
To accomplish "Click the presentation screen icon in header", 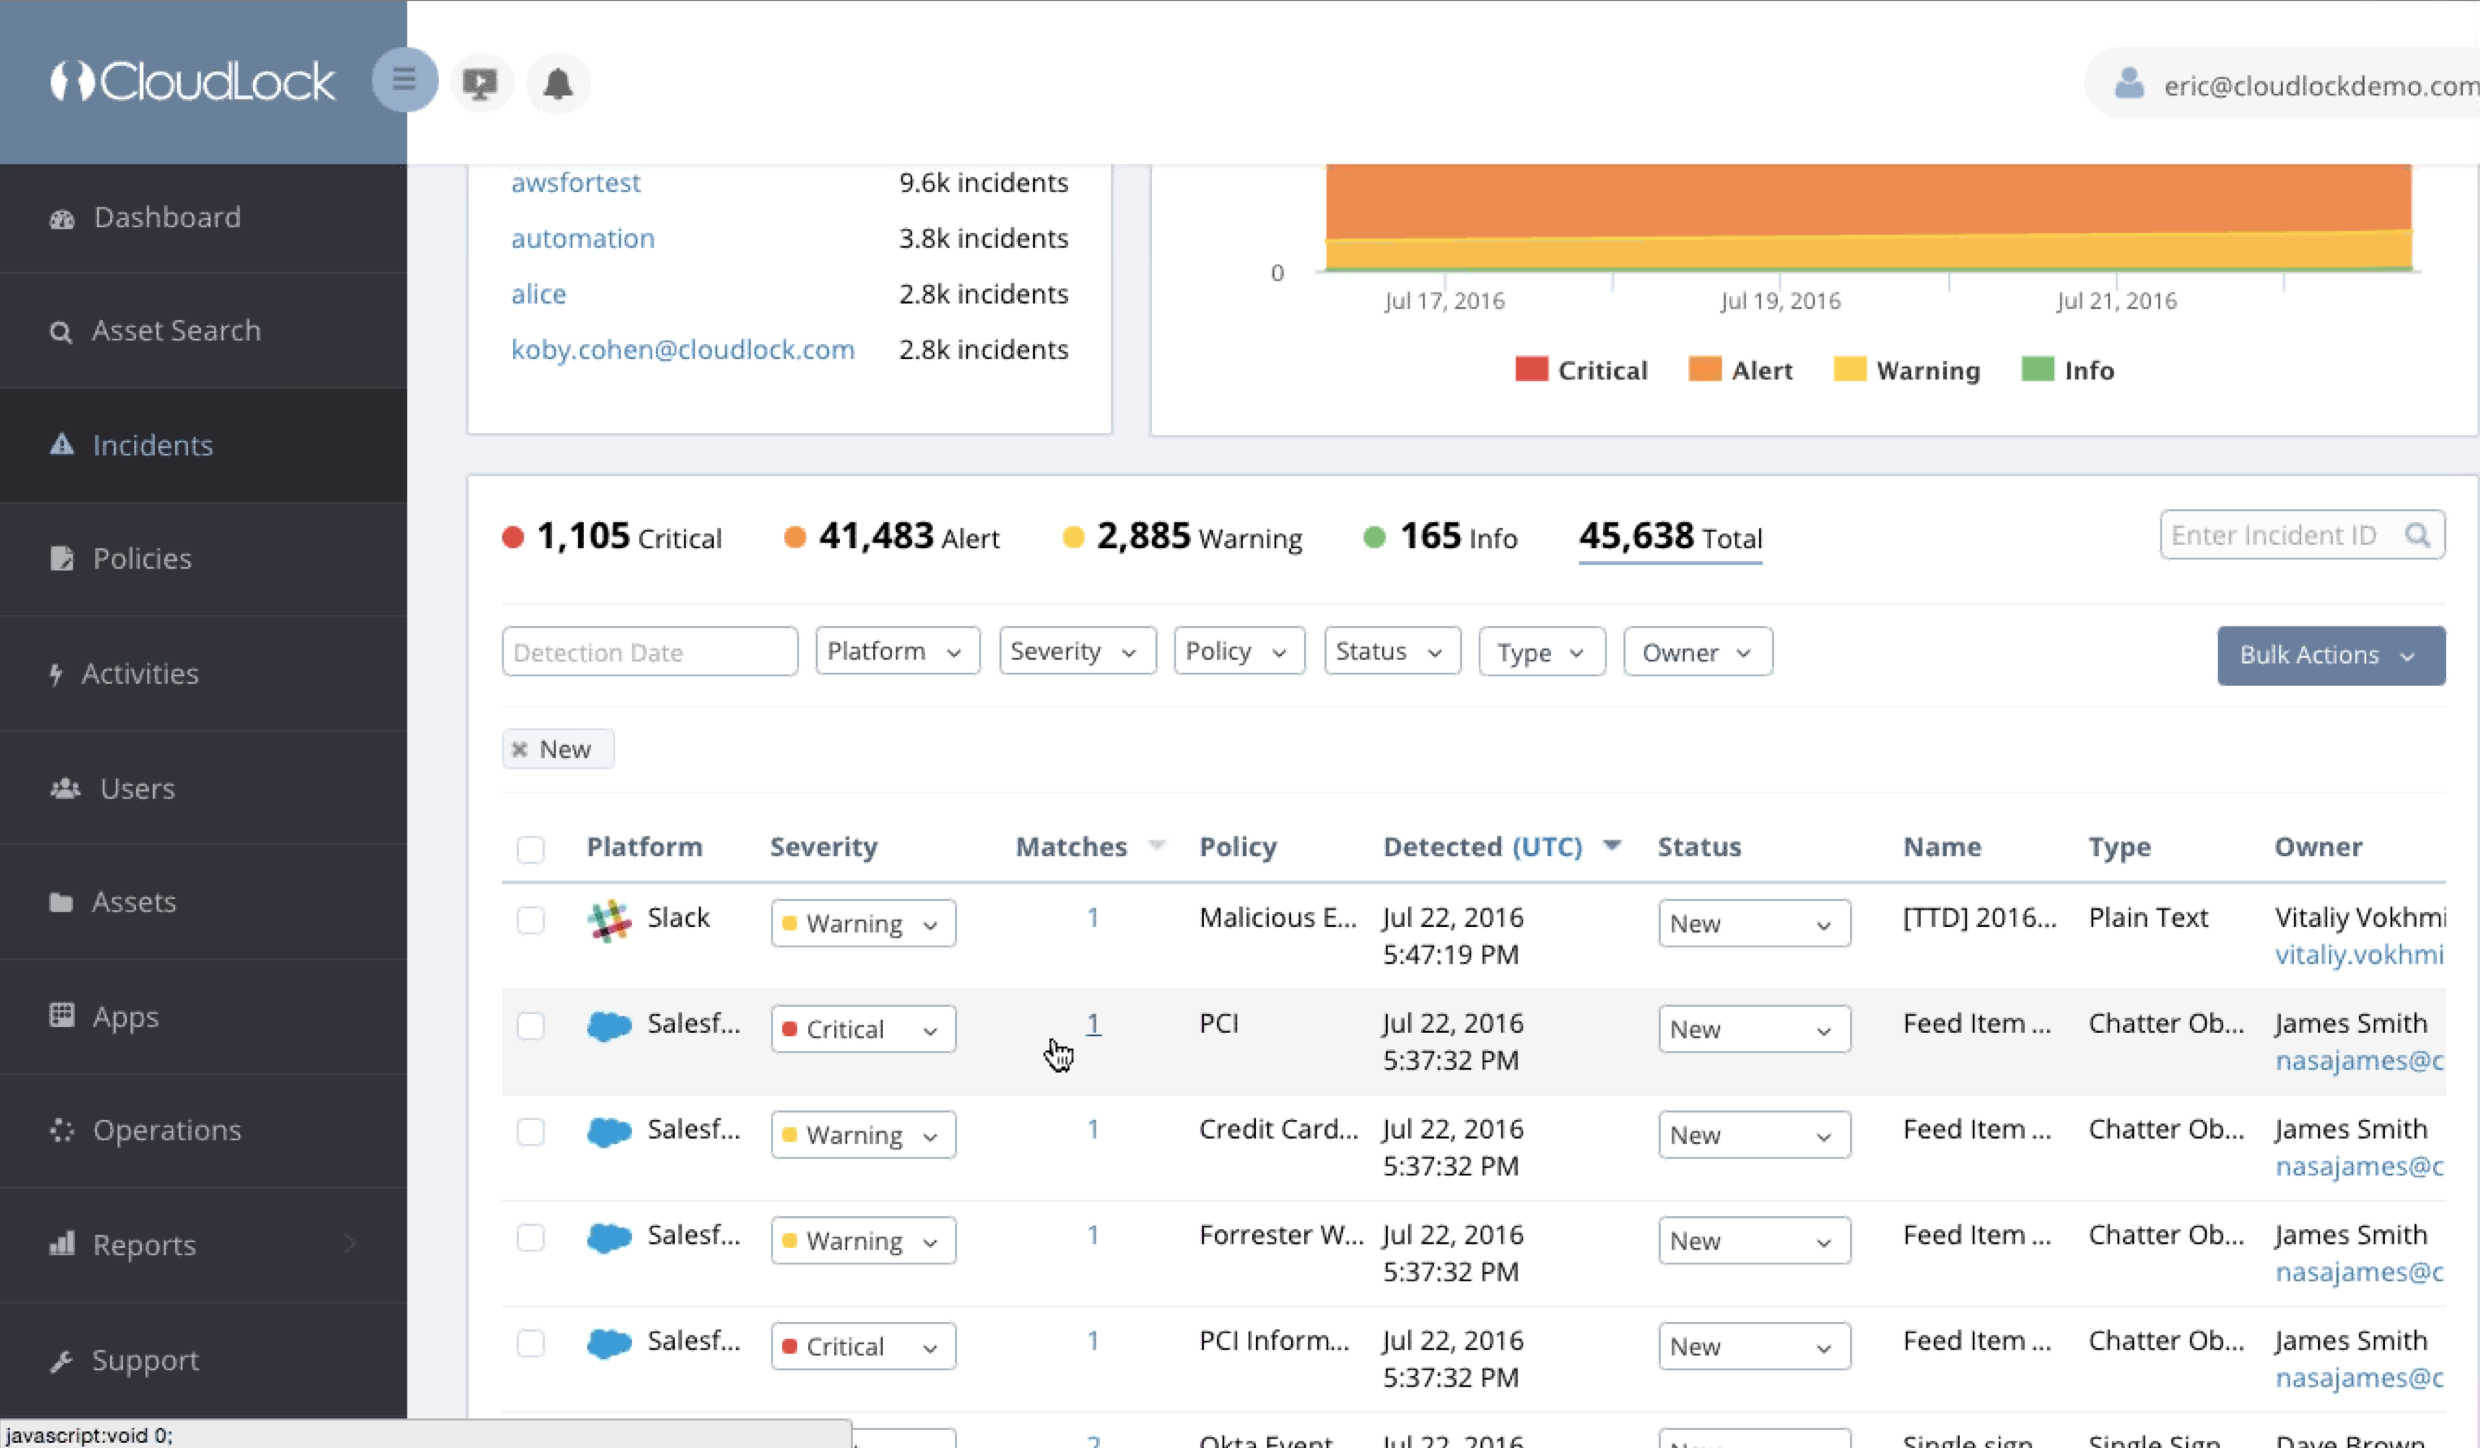I will 481,84.
